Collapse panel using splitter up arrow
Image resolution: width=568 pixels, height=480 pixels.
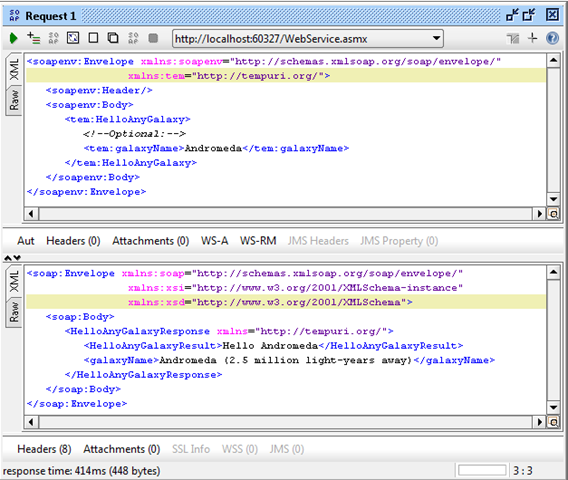(x=7, y=258)
